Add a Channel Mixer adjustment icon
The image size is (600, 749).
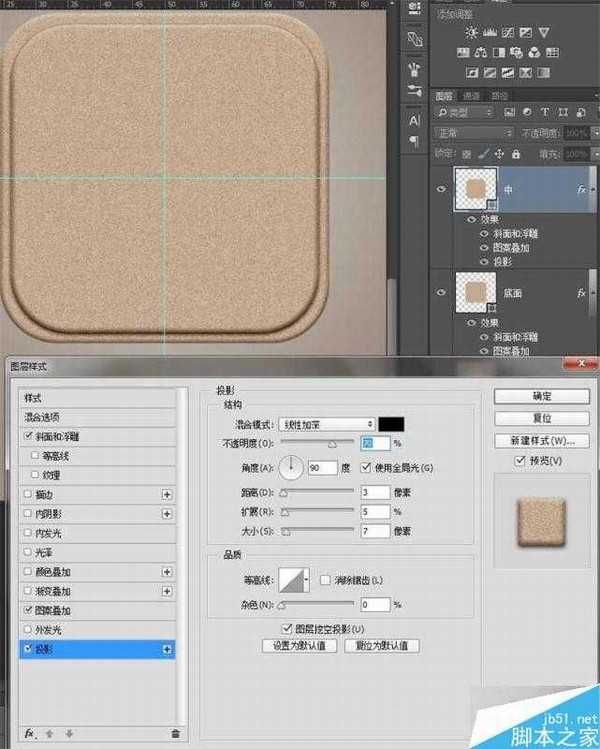click(x=534, y=53)
